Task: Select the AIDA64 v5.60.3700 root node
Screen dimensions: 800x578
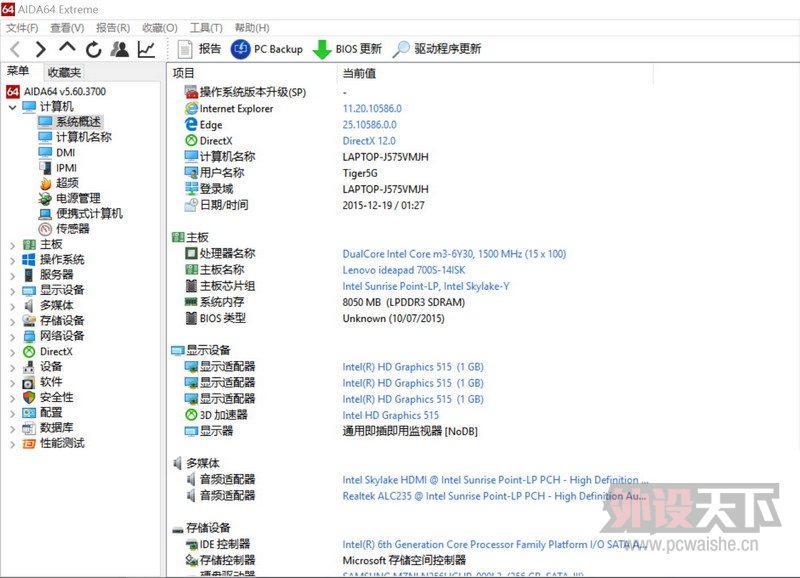Action: coord(56,91)
